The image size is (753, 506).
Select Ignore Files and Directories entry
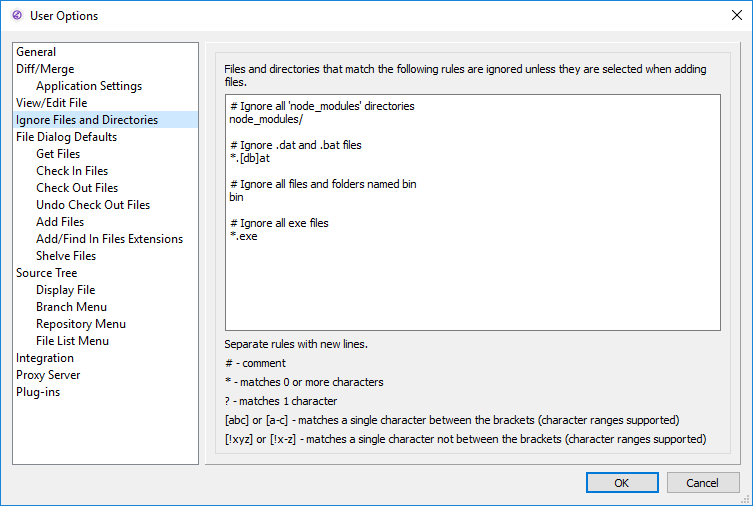point(87,120)
